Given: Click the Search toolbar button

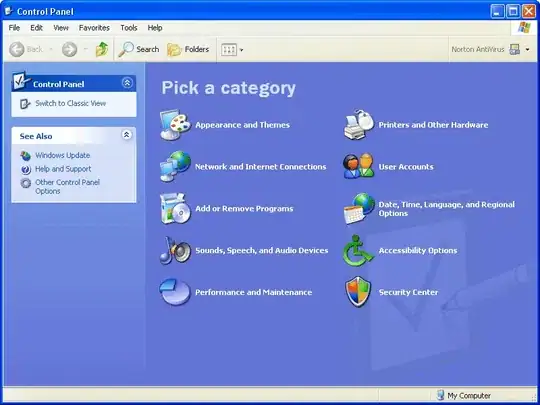Looking at the screenshot, I should coord(138,50).
